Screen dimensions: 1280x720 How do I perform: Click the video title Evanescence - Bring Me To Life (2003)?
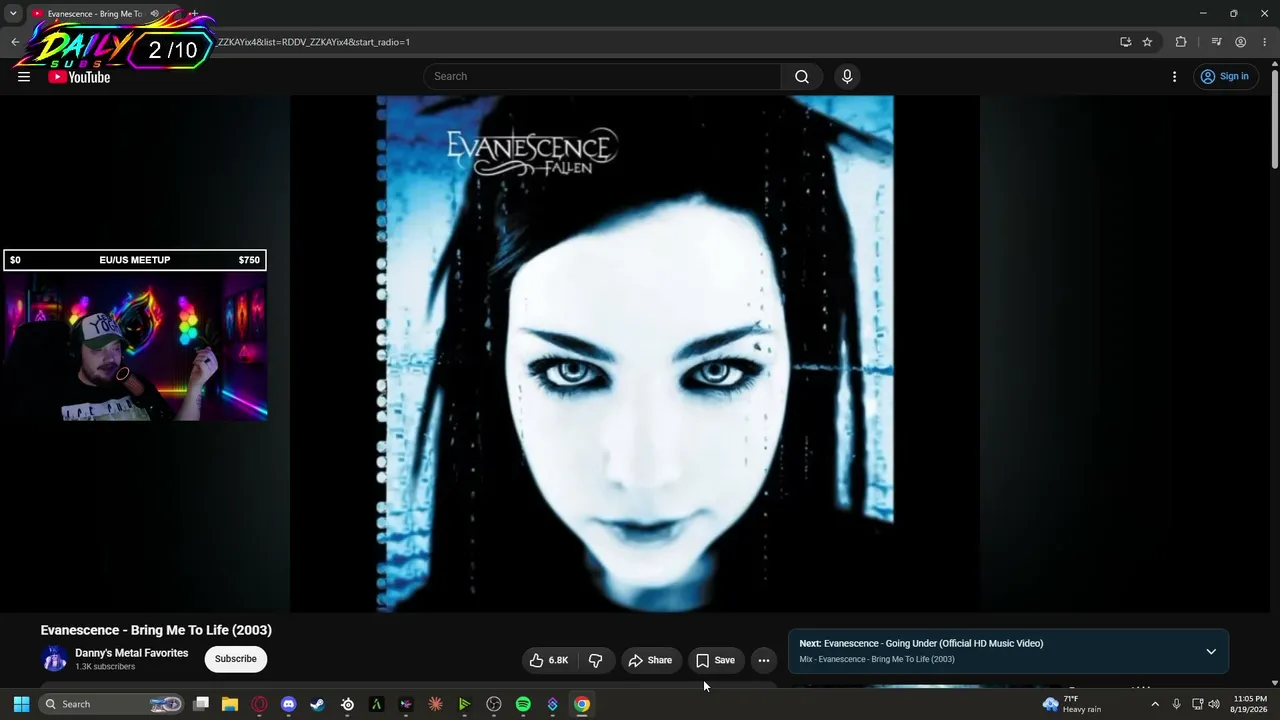(x=156, y=630)
